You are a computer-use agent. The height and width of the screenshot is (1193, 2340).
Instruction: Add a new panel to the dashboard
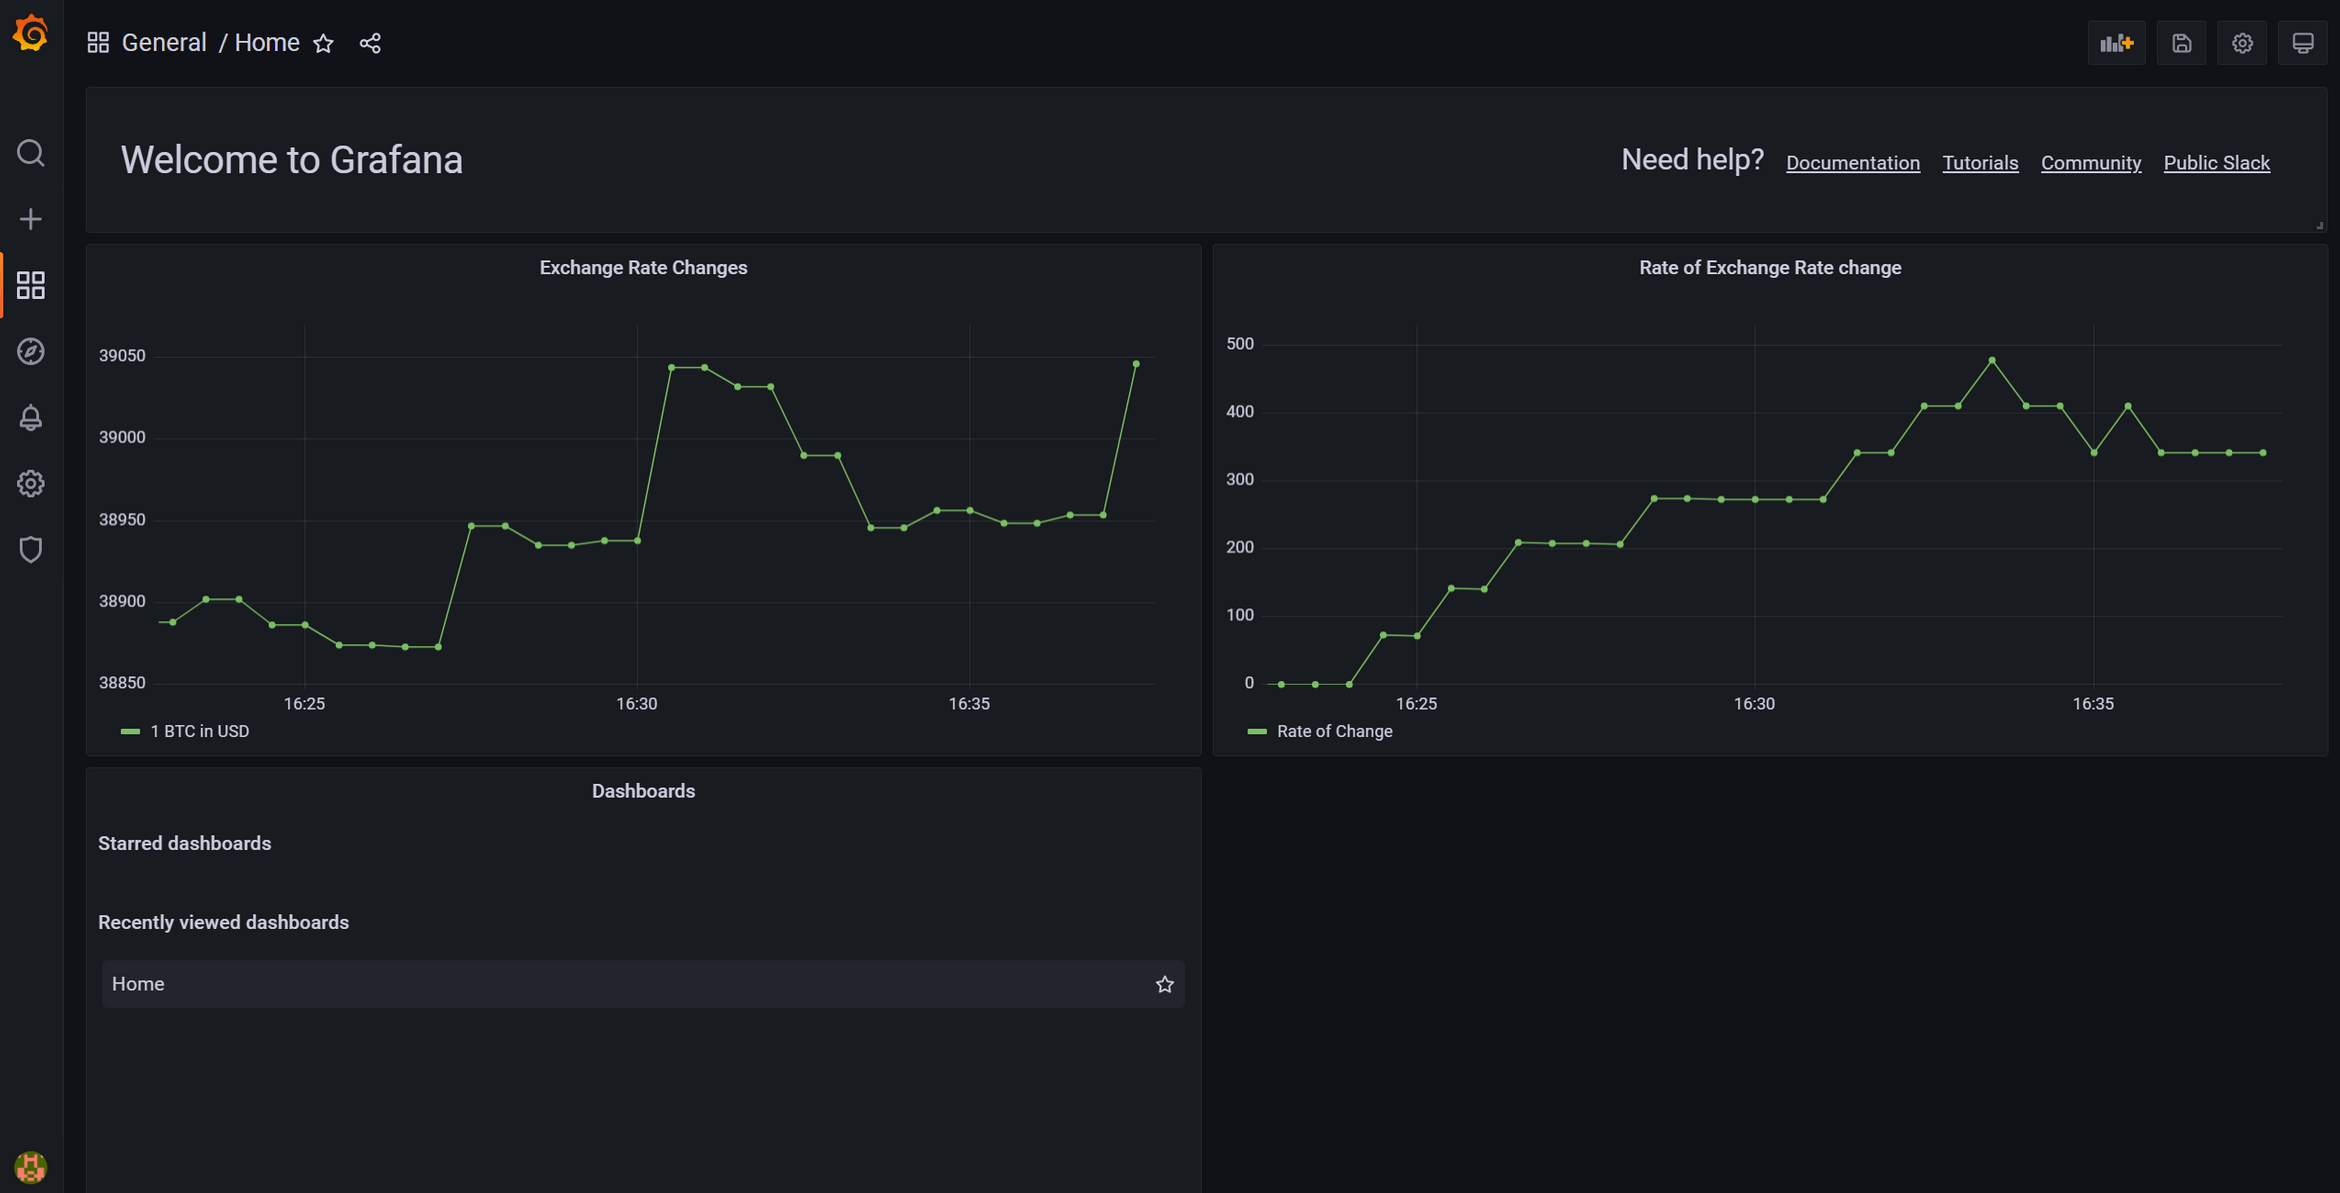2116,43
